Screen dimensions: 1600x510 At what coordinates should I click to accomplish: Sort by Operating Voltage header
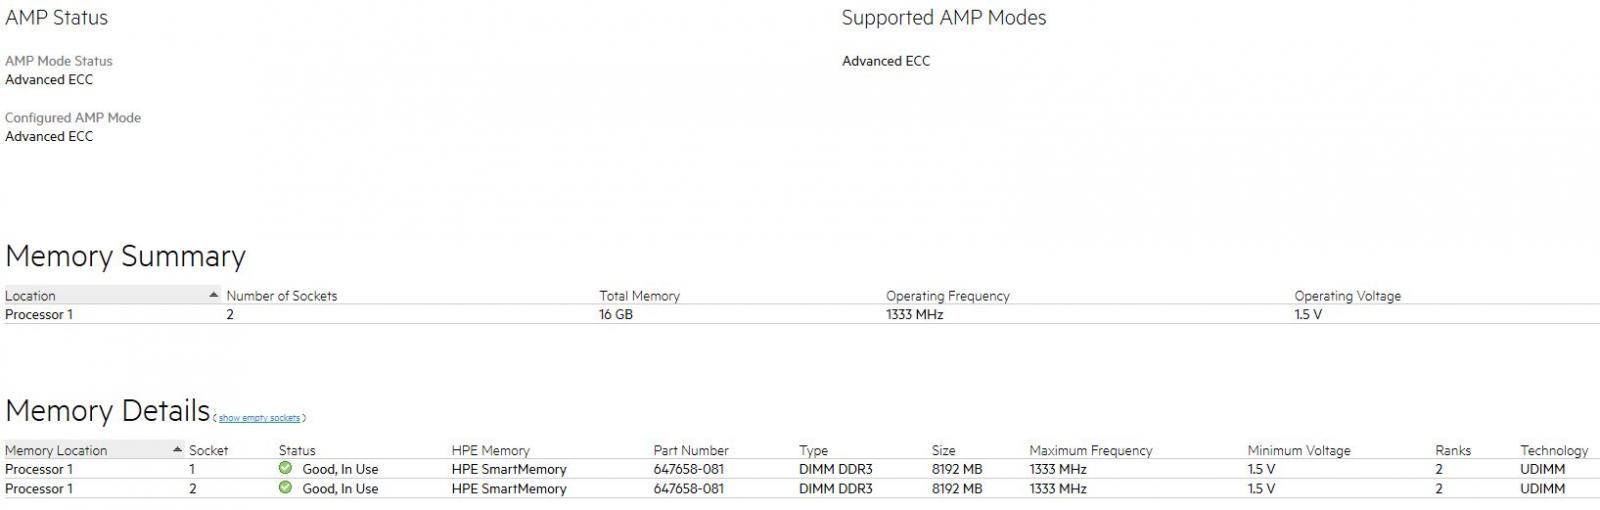[x=1347, y=296]
